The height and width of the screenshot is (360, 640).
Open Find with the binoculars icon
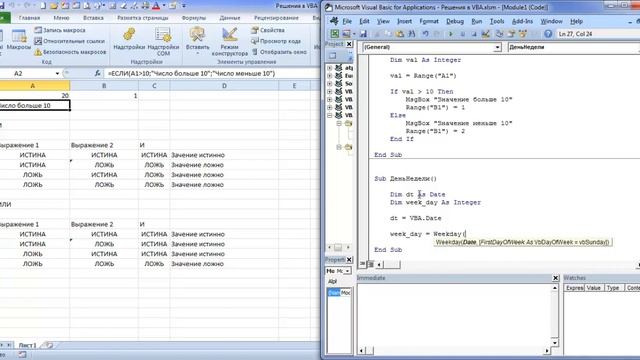(411, 34)
